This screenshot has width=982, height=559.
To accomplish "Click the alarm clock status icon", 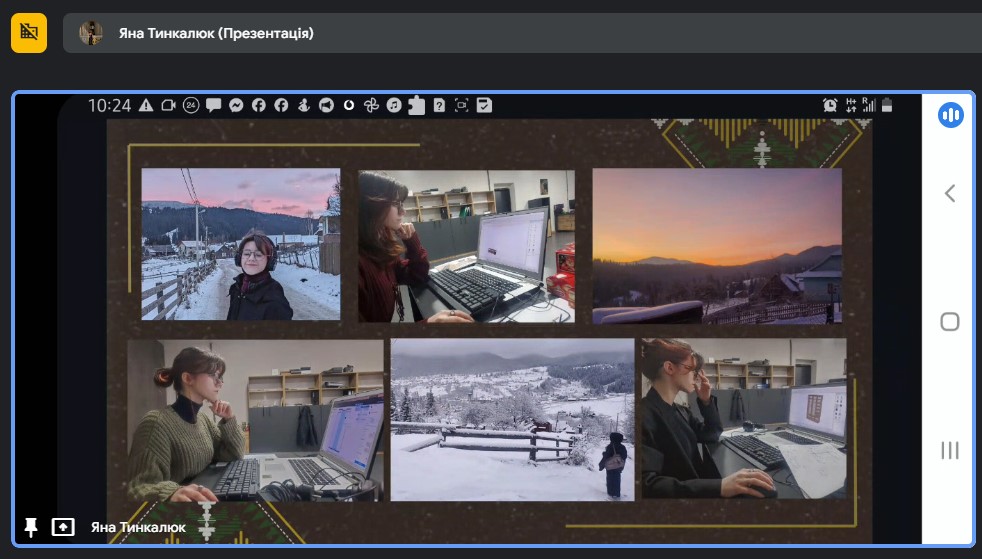I will point(830,105).
